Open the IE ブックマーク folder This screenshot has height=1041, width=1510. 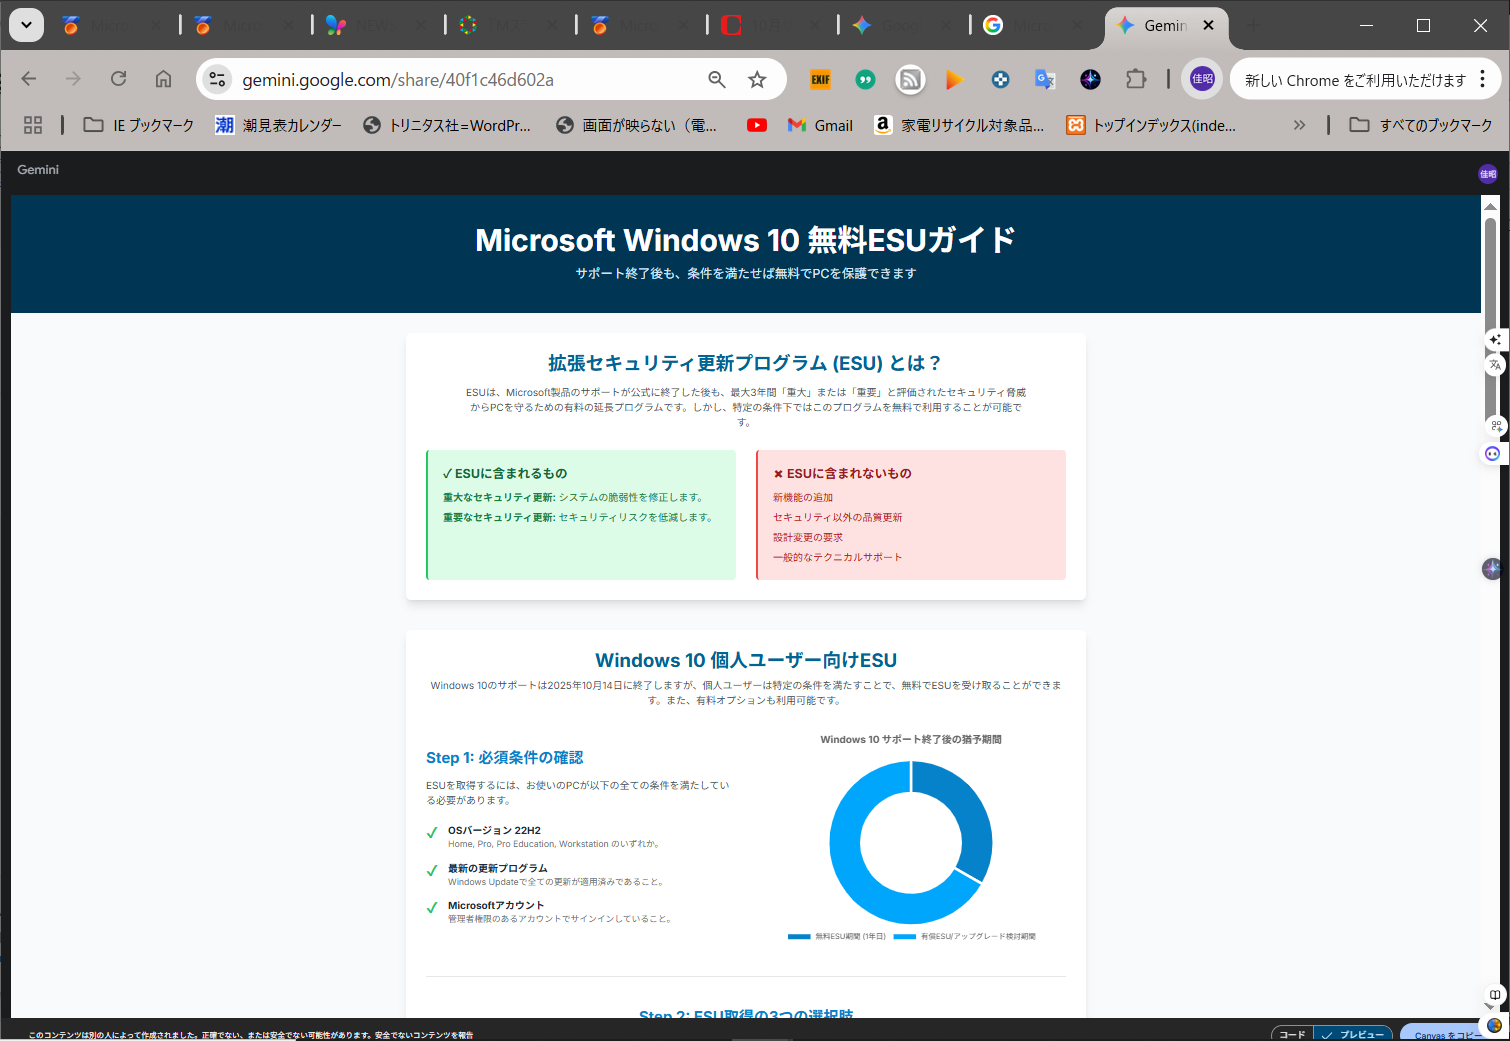coord(139,125)
